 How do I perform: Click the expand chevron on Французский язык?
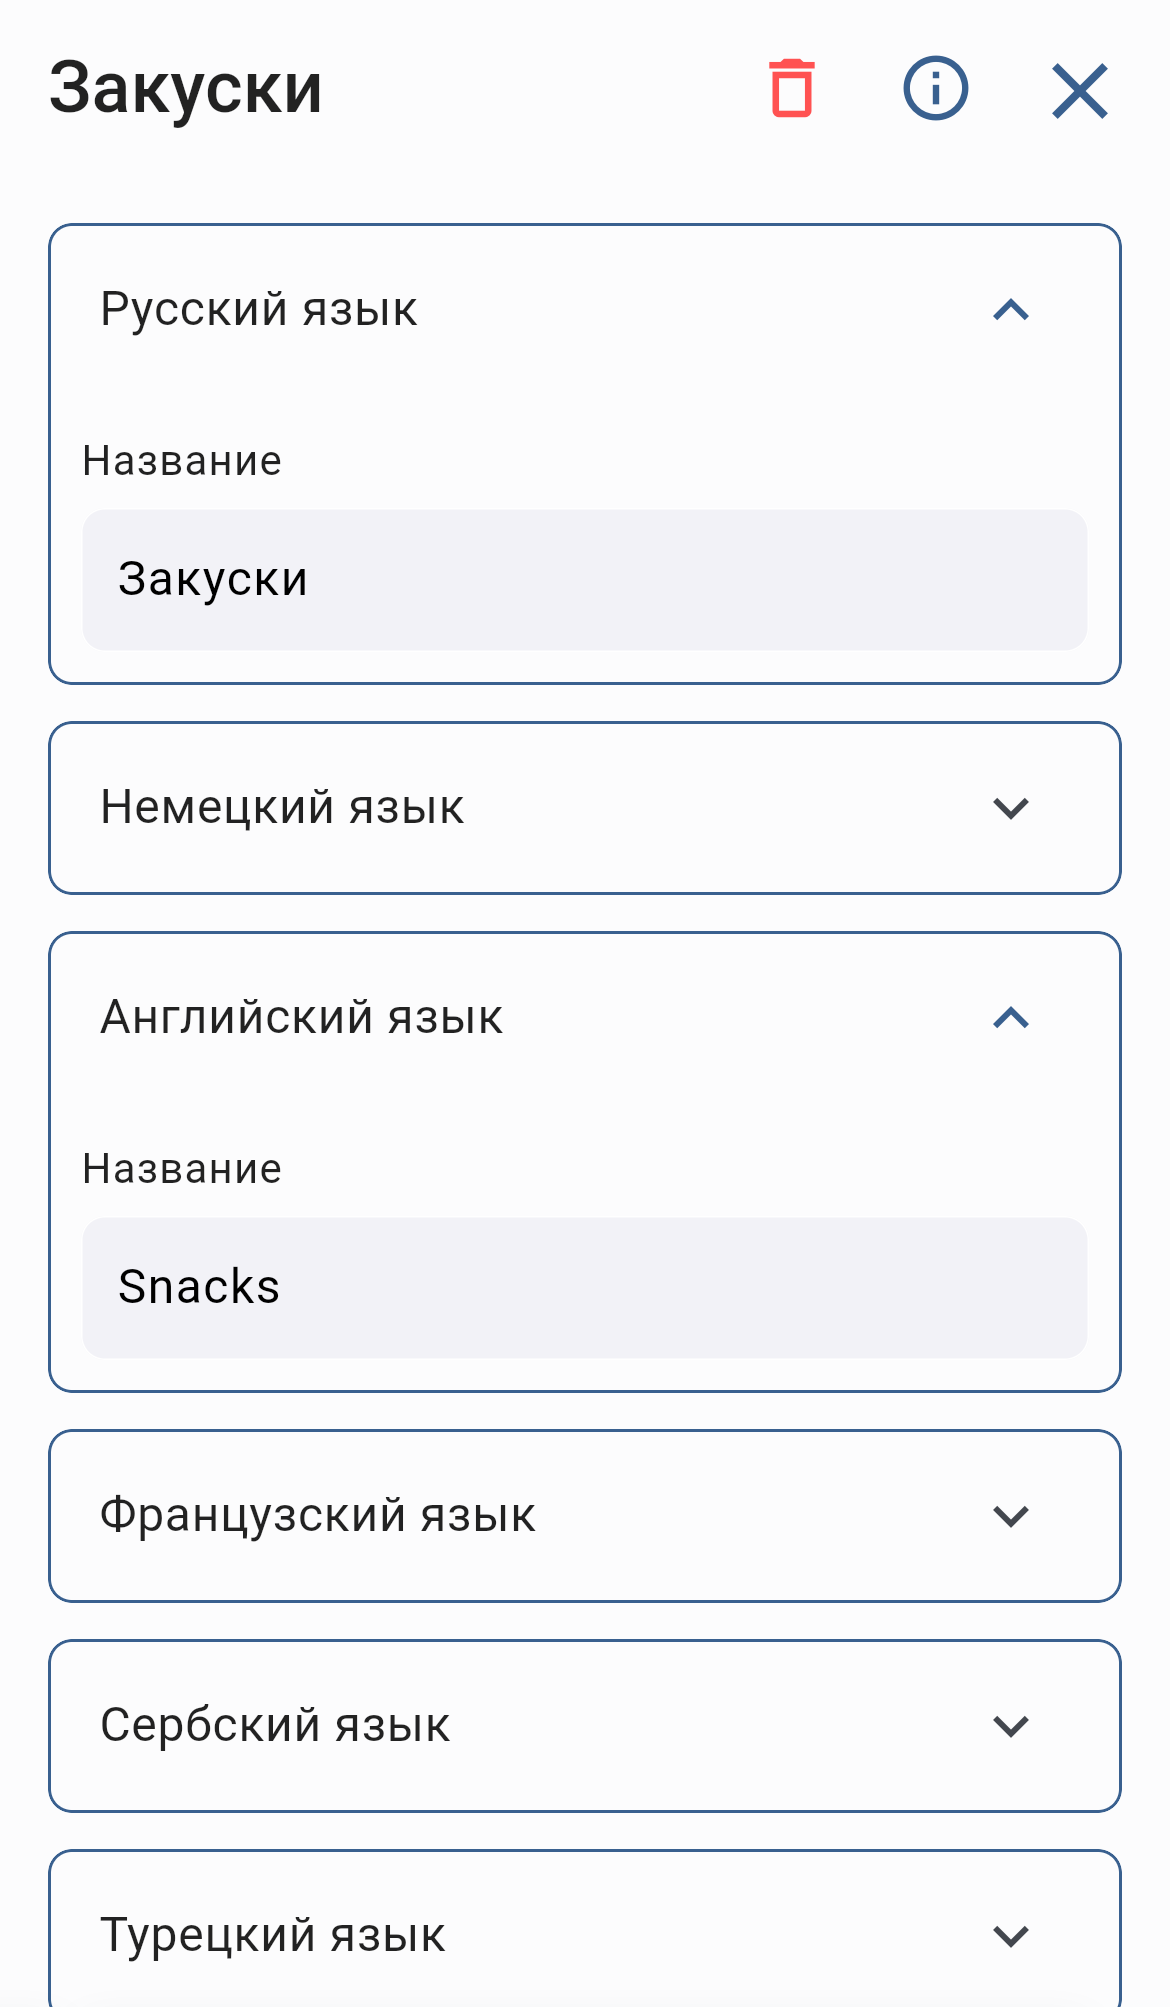pos(1013,1515)
